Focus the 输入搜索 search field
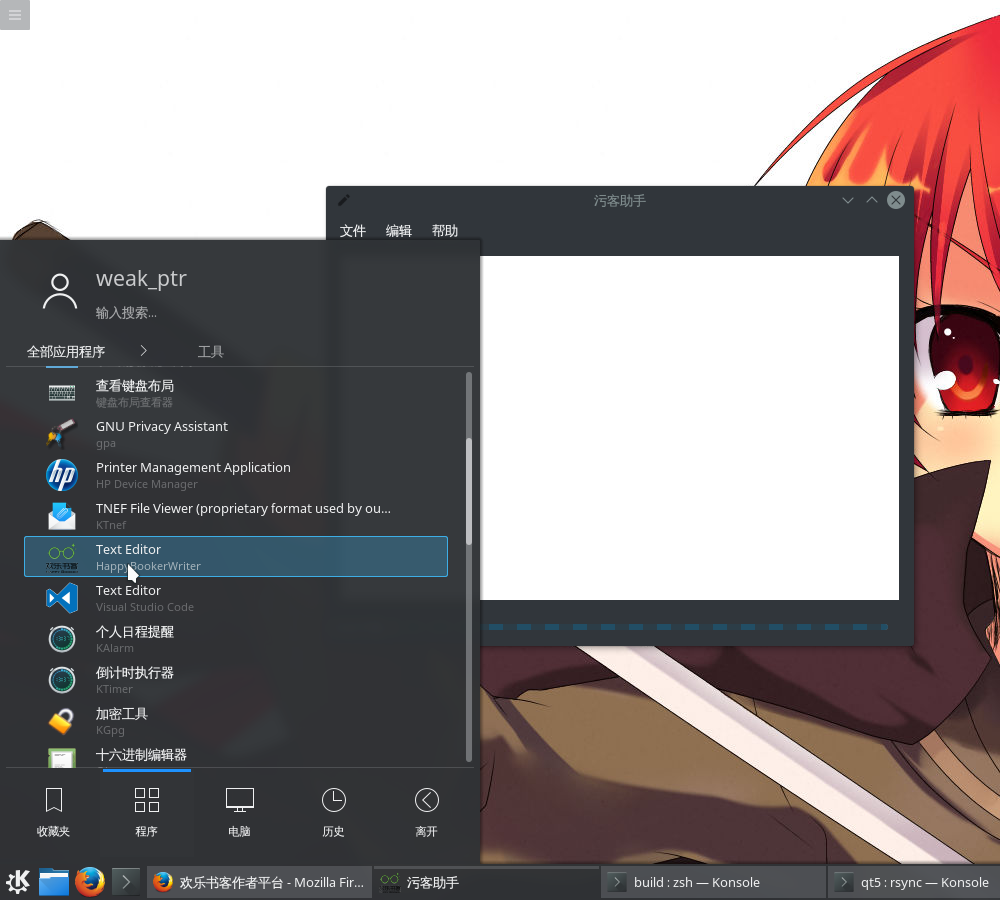This screenshot has width=1000, height=900. click(126, 313)
